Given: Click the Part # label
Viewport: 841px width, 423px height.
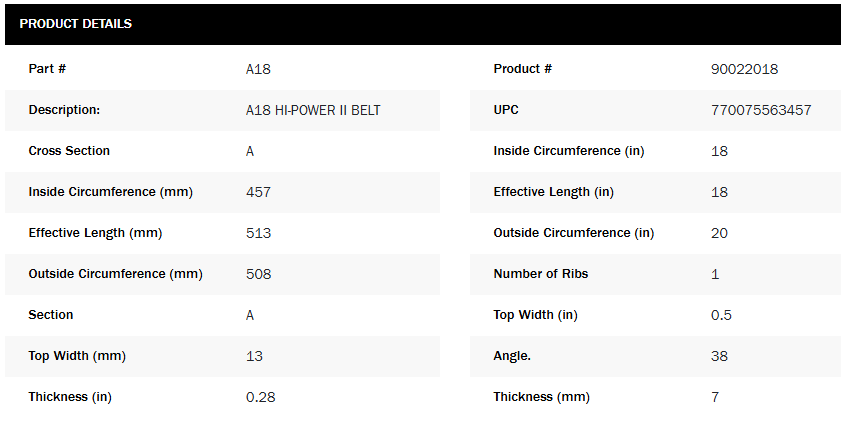Looking at the screenshot, I should pyautogui.click(x=47, y=69).
